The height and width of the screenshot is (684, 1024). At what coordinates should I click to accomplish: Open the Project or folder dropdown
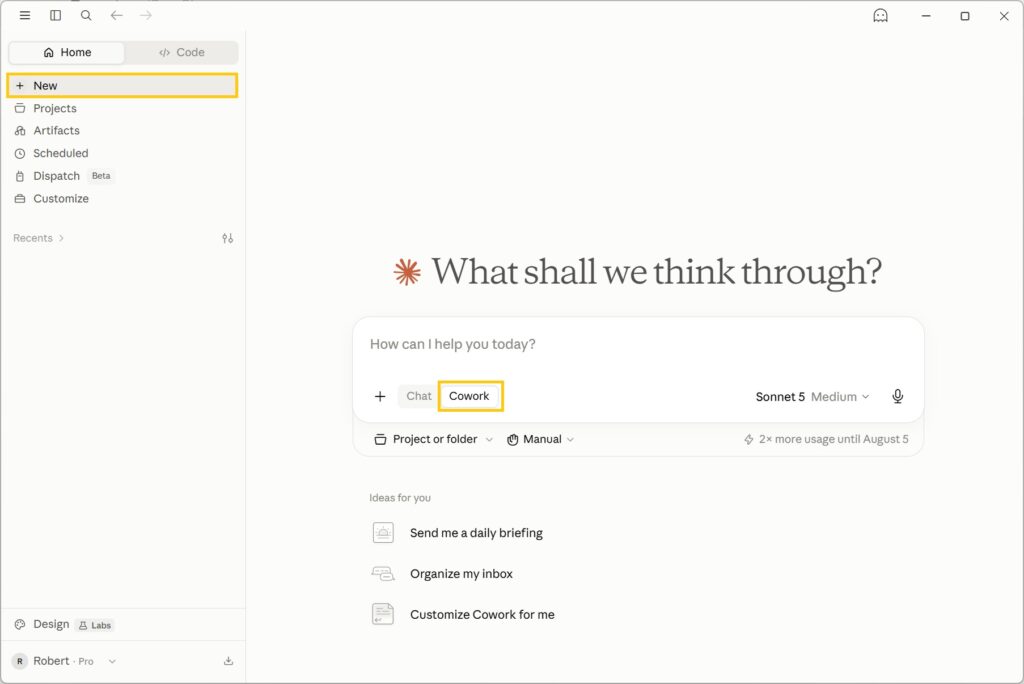(x=434, y=440)
